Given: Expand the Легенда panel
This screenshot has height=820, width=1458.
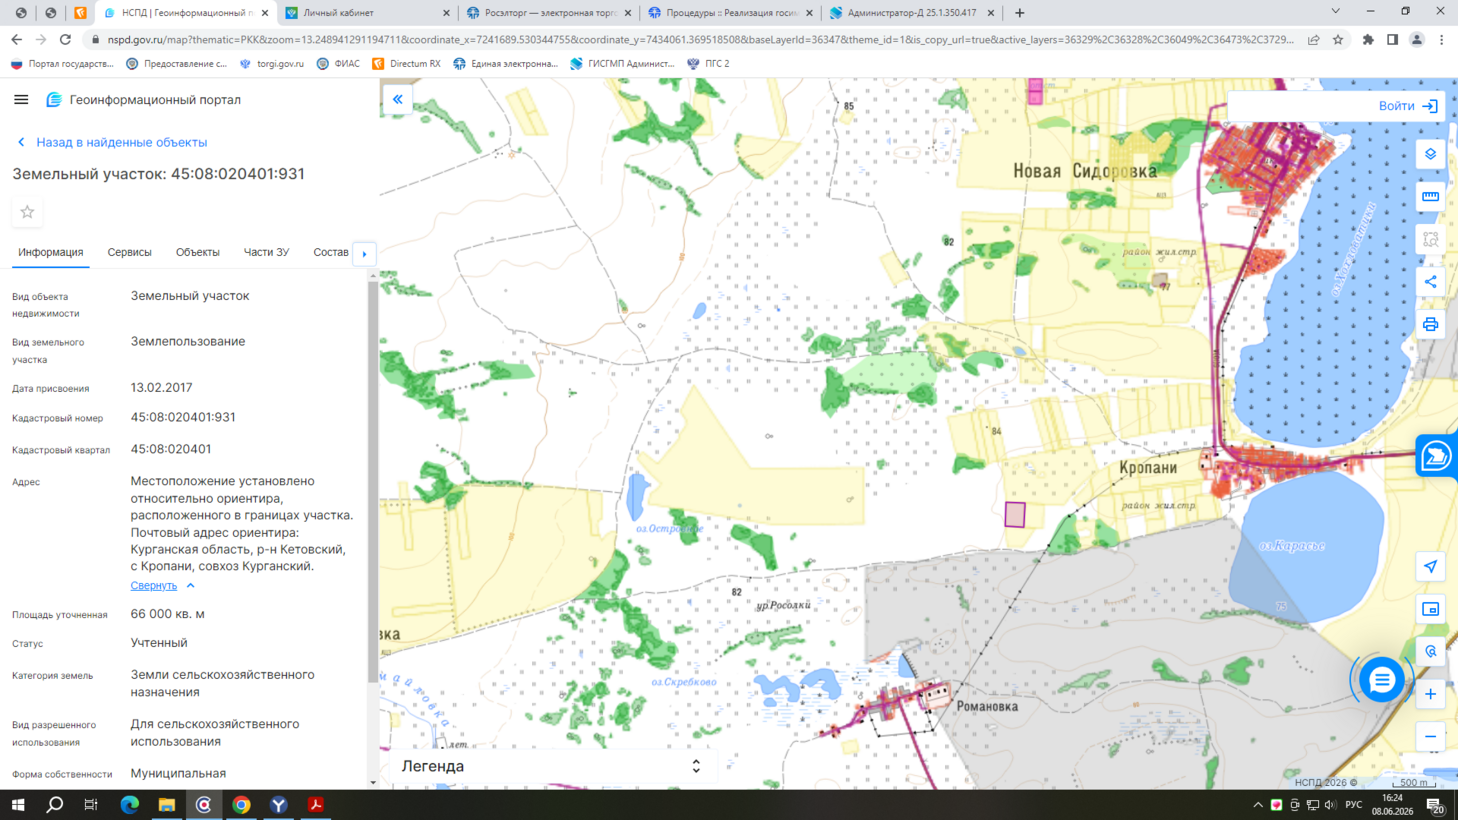Looking at the screenshot, I should 551,766.
